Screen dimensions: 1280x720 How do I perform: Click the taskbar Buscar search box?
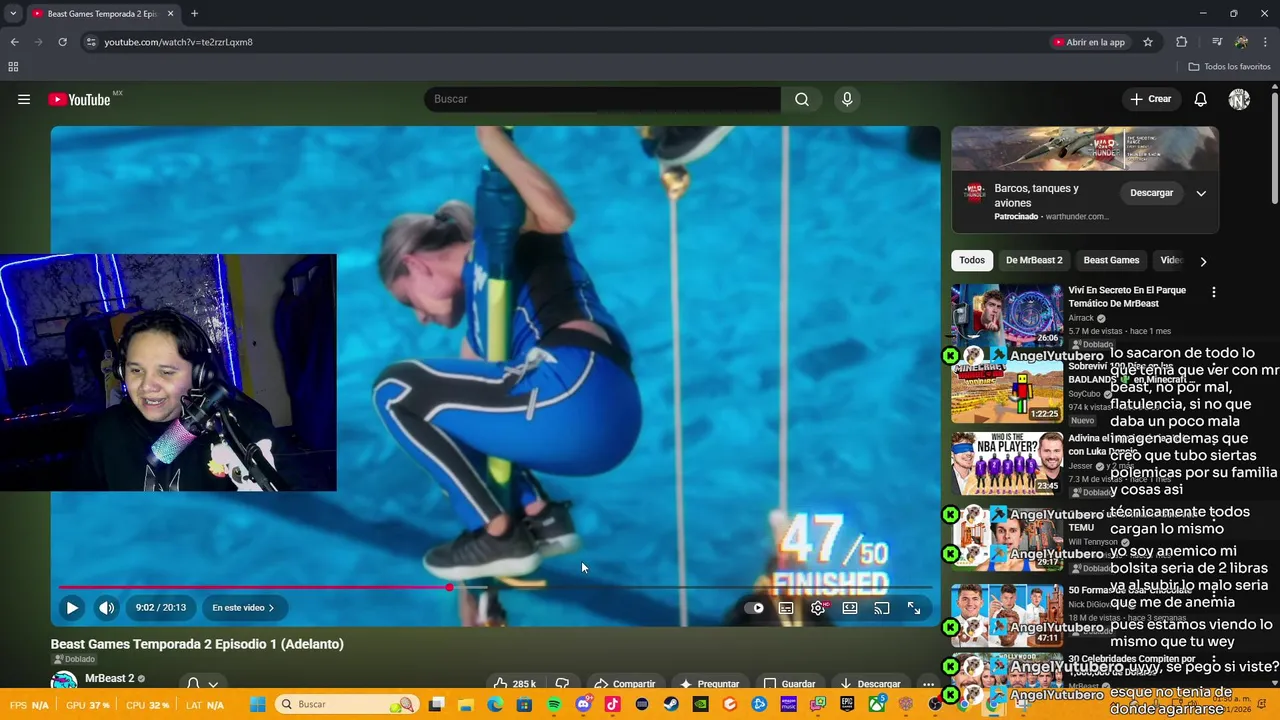click(x=346, y=704)
